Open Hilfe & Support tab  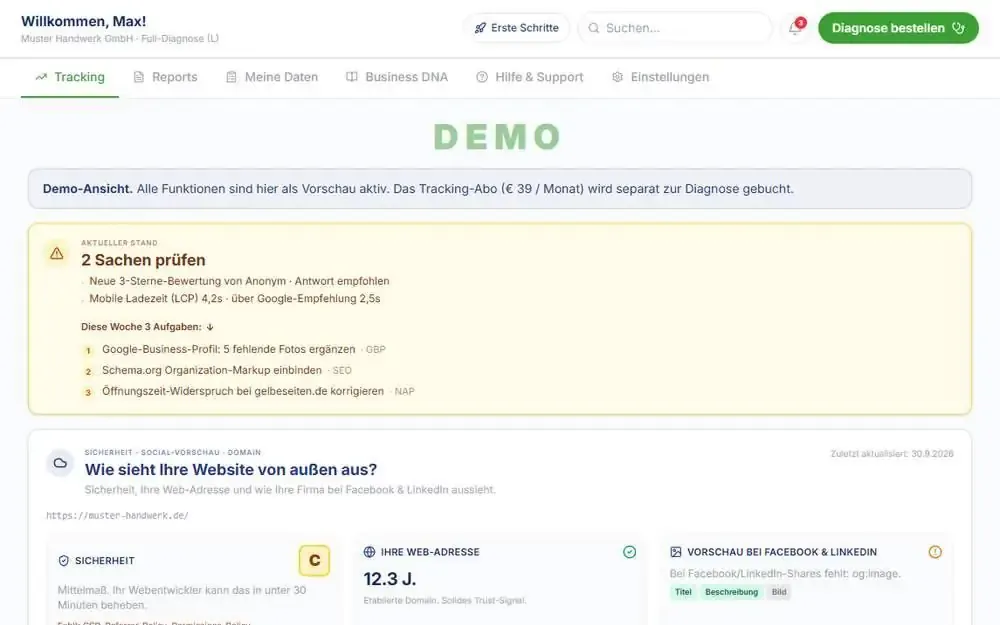[529, 77]
